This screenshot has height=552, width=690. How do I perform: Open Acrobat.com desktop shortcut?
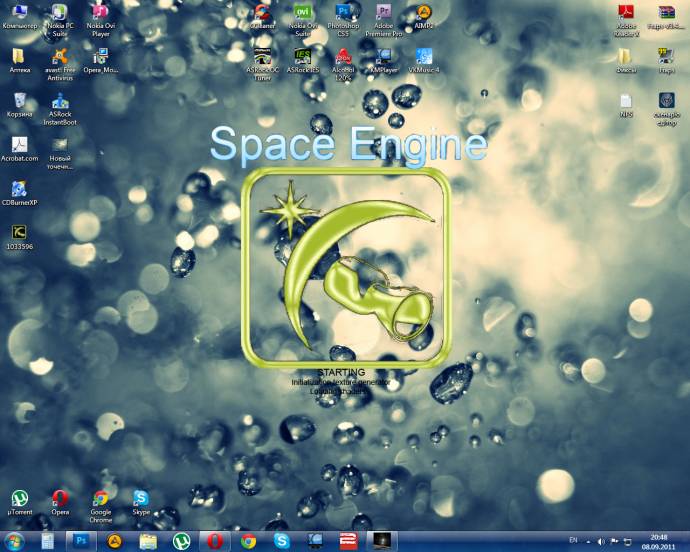[19, 149]
